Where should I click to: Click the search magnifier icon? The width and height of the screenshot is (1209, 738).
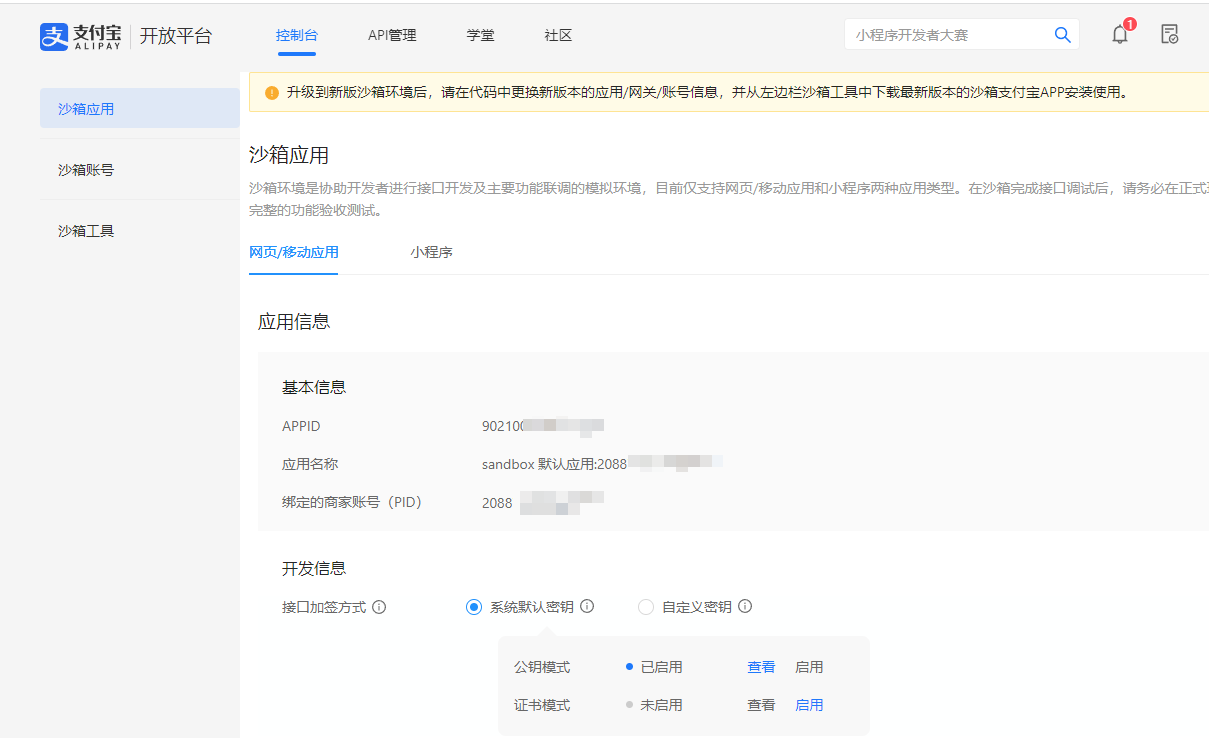point(1062,35)
